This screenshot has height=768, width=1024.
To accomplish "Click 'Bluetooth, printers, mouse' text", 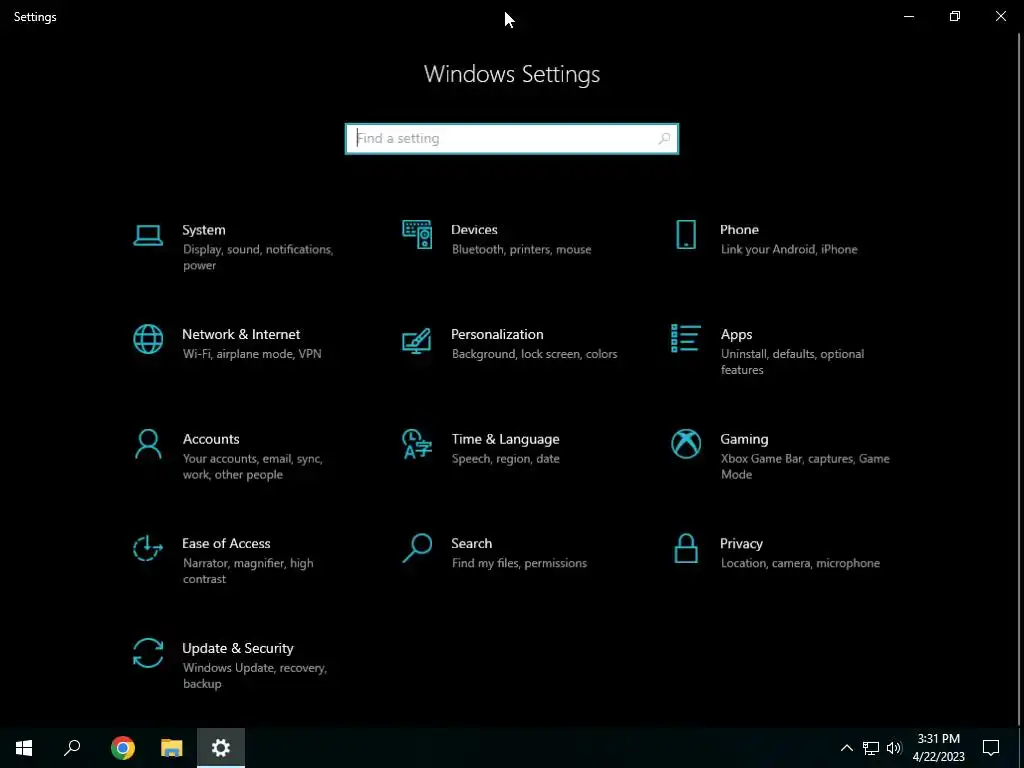I will click(521, 249).
